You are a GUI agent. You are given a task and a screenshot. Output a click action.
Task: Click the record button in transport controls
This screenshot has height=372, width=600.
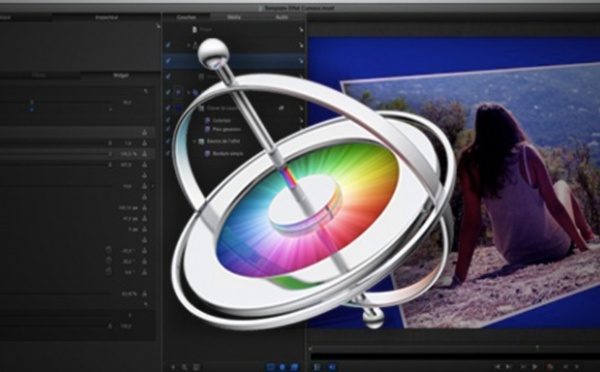pos(550,367)
